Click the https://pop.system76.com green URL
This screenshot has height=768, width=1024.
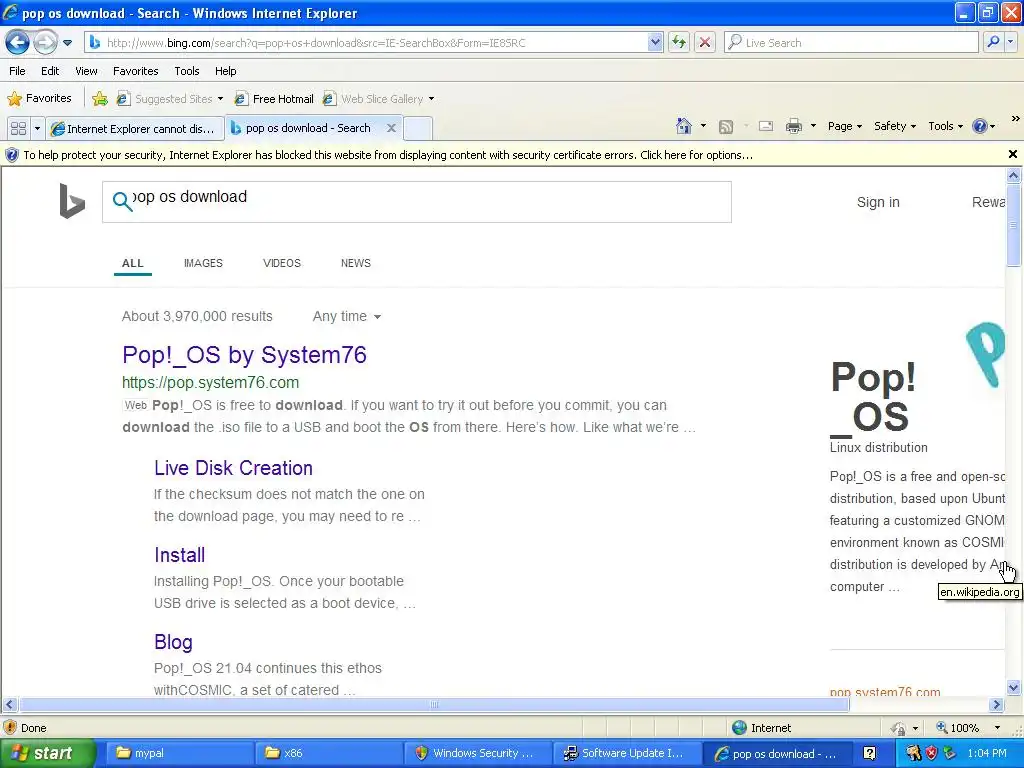(210, 382)
